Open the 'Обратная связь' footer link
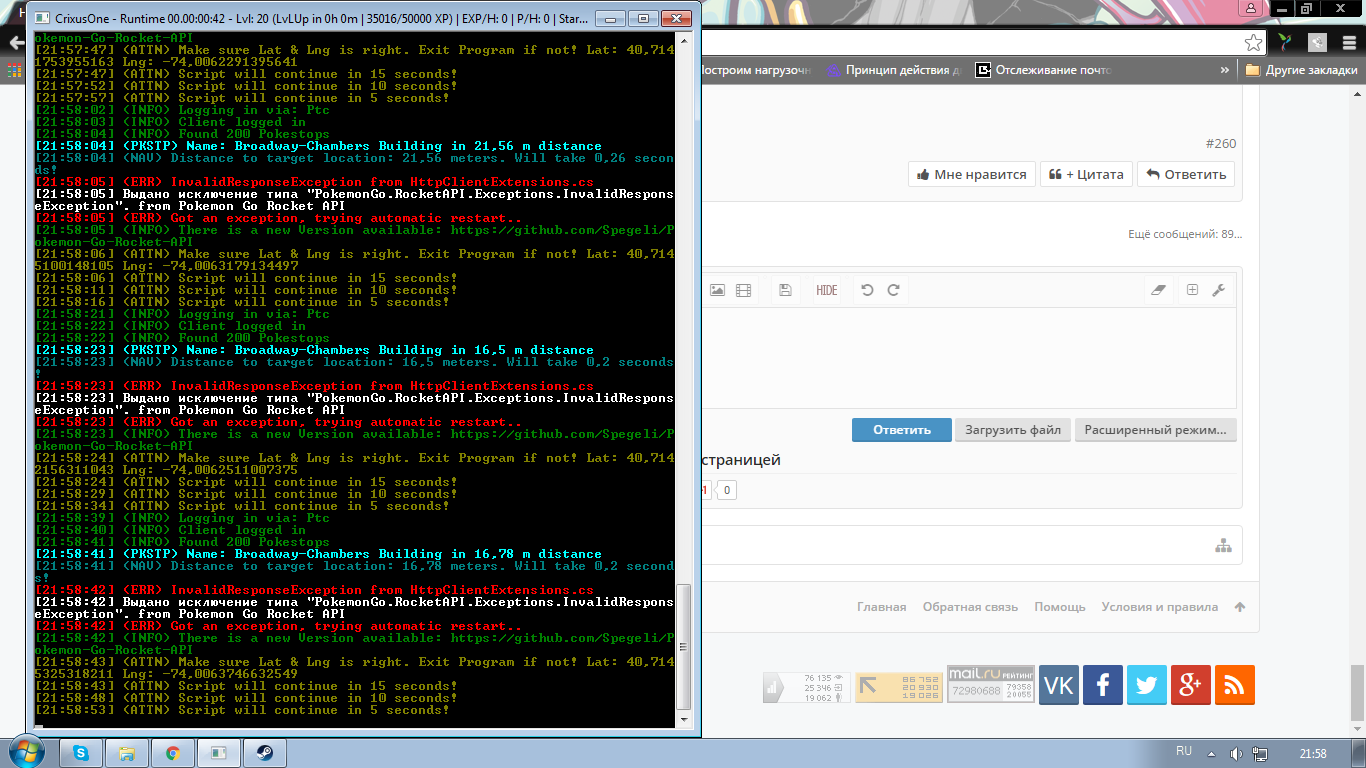This screenshot has height=768, width=1366. (970, 607)
